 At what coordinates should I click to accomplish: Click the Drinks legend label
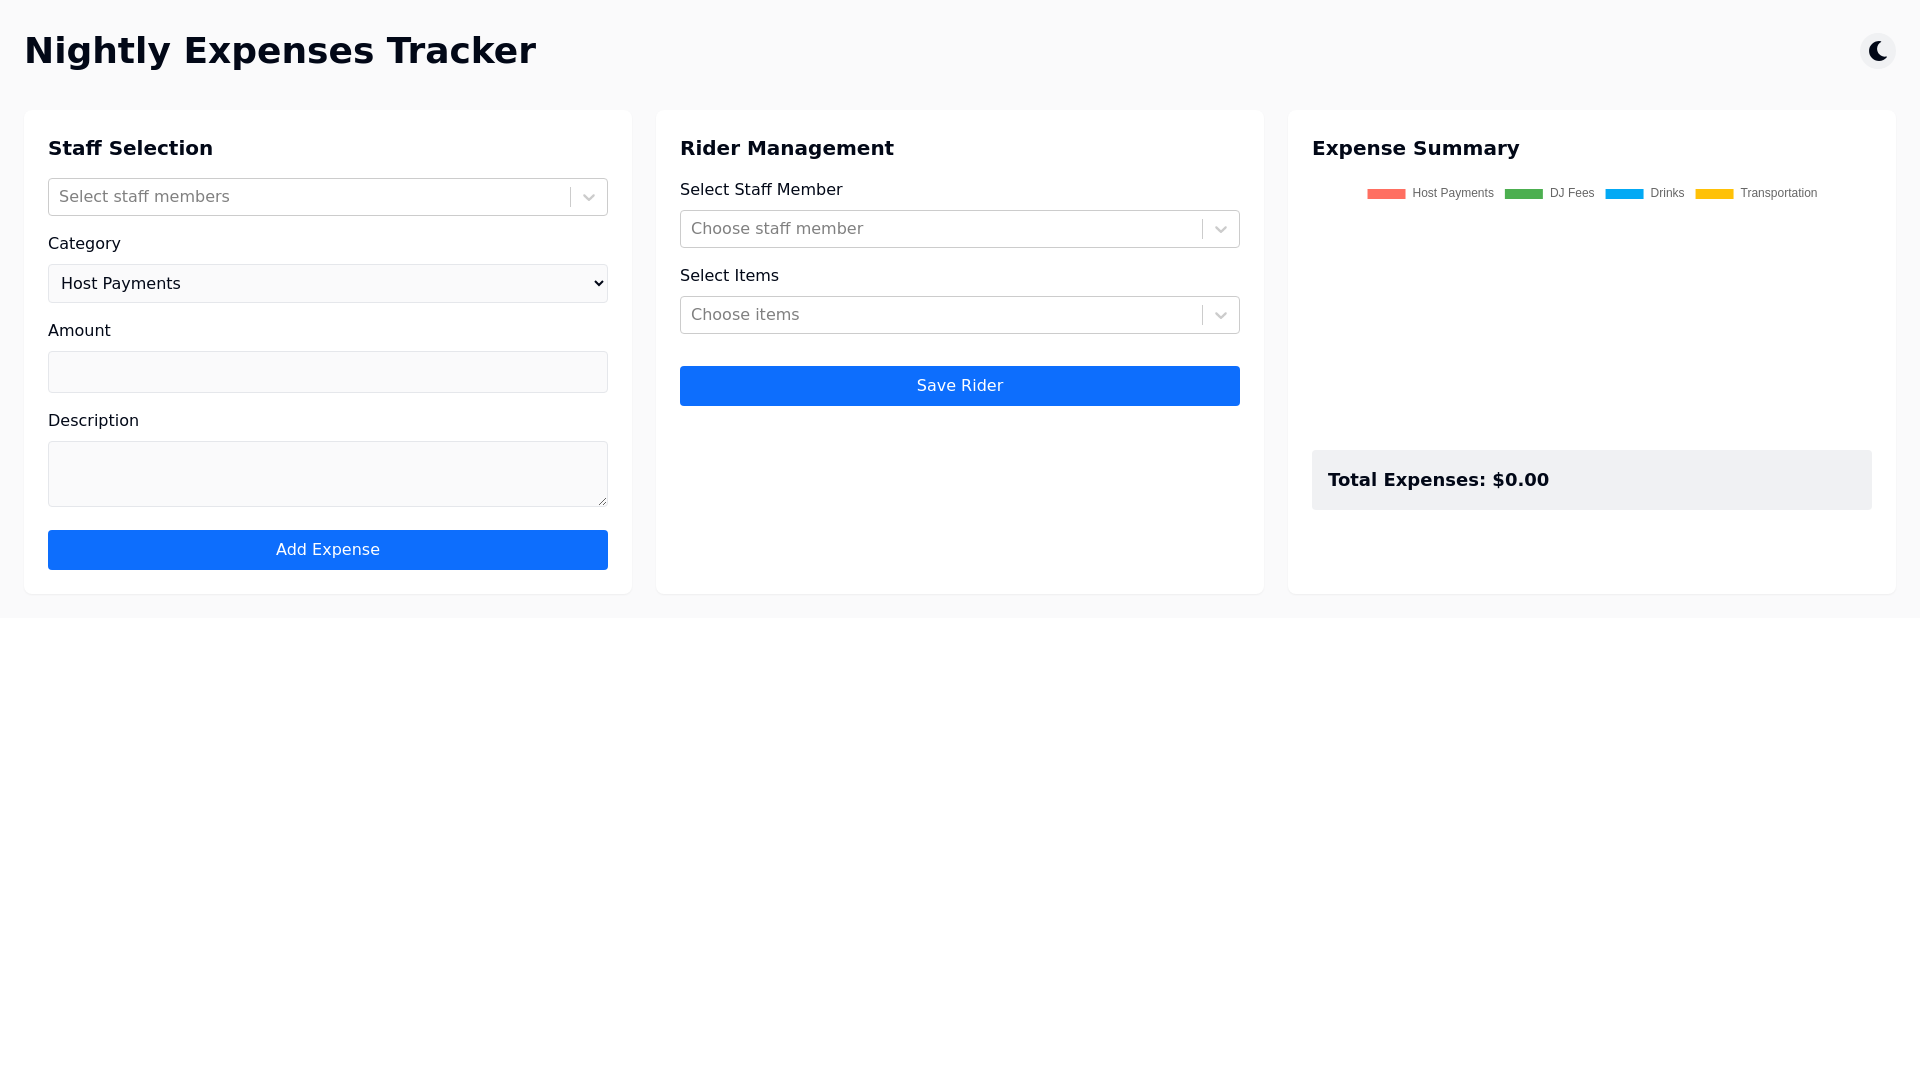point(1667,193)
